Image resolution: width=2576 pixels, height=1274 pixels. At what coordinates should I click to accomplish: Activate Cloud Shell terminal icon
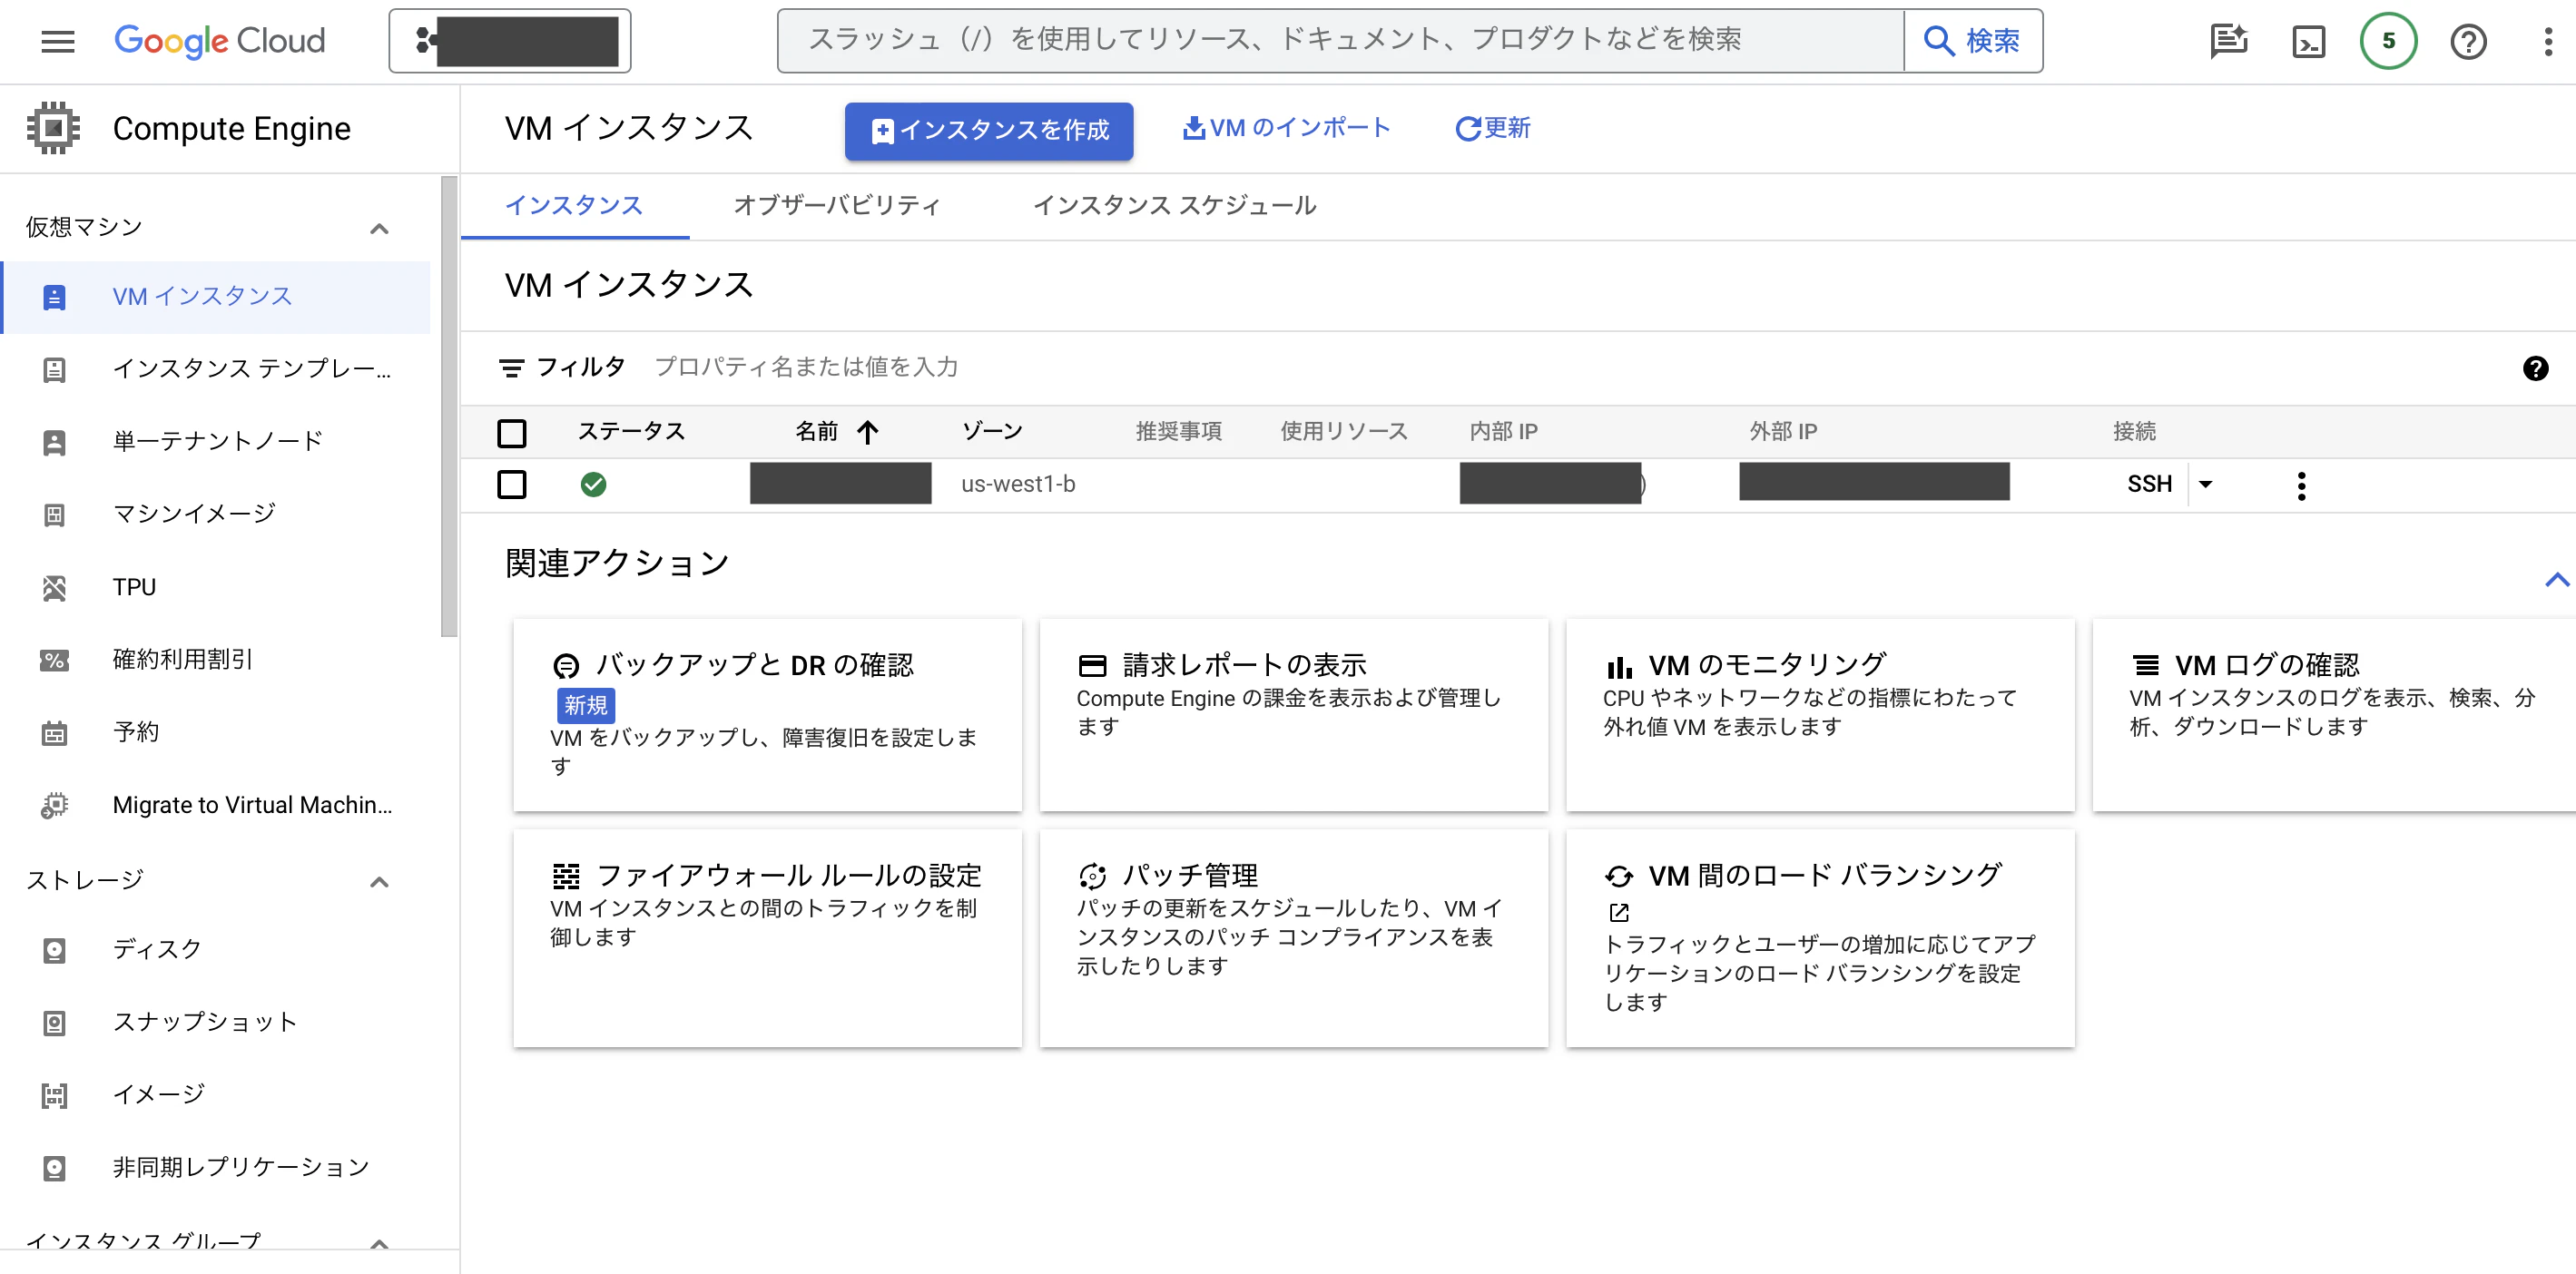click(2308, 41)
